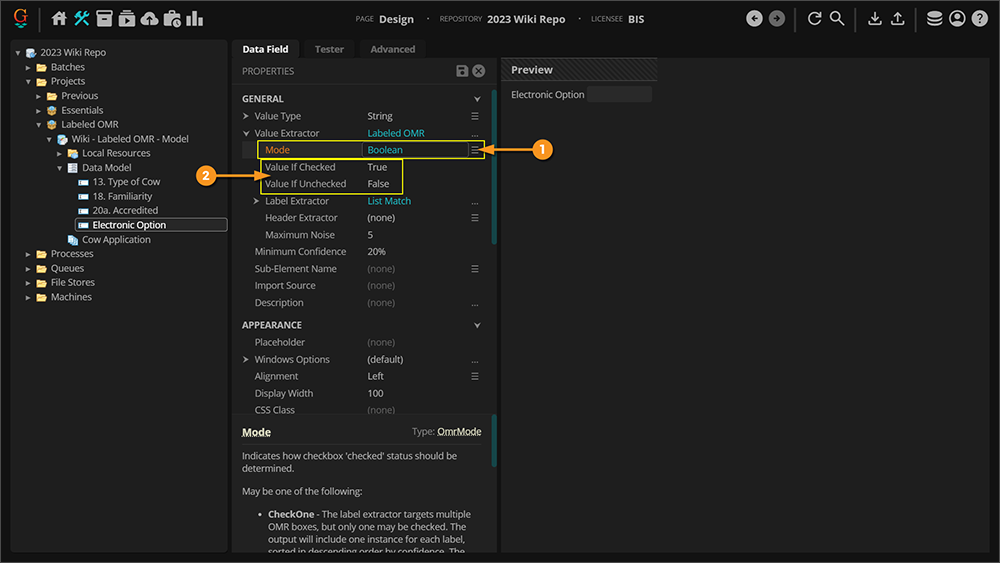The height and width of the screenshot is (563, 1000).
Task: Save properties with the floppy disk icon
Action: coord(462,71)
